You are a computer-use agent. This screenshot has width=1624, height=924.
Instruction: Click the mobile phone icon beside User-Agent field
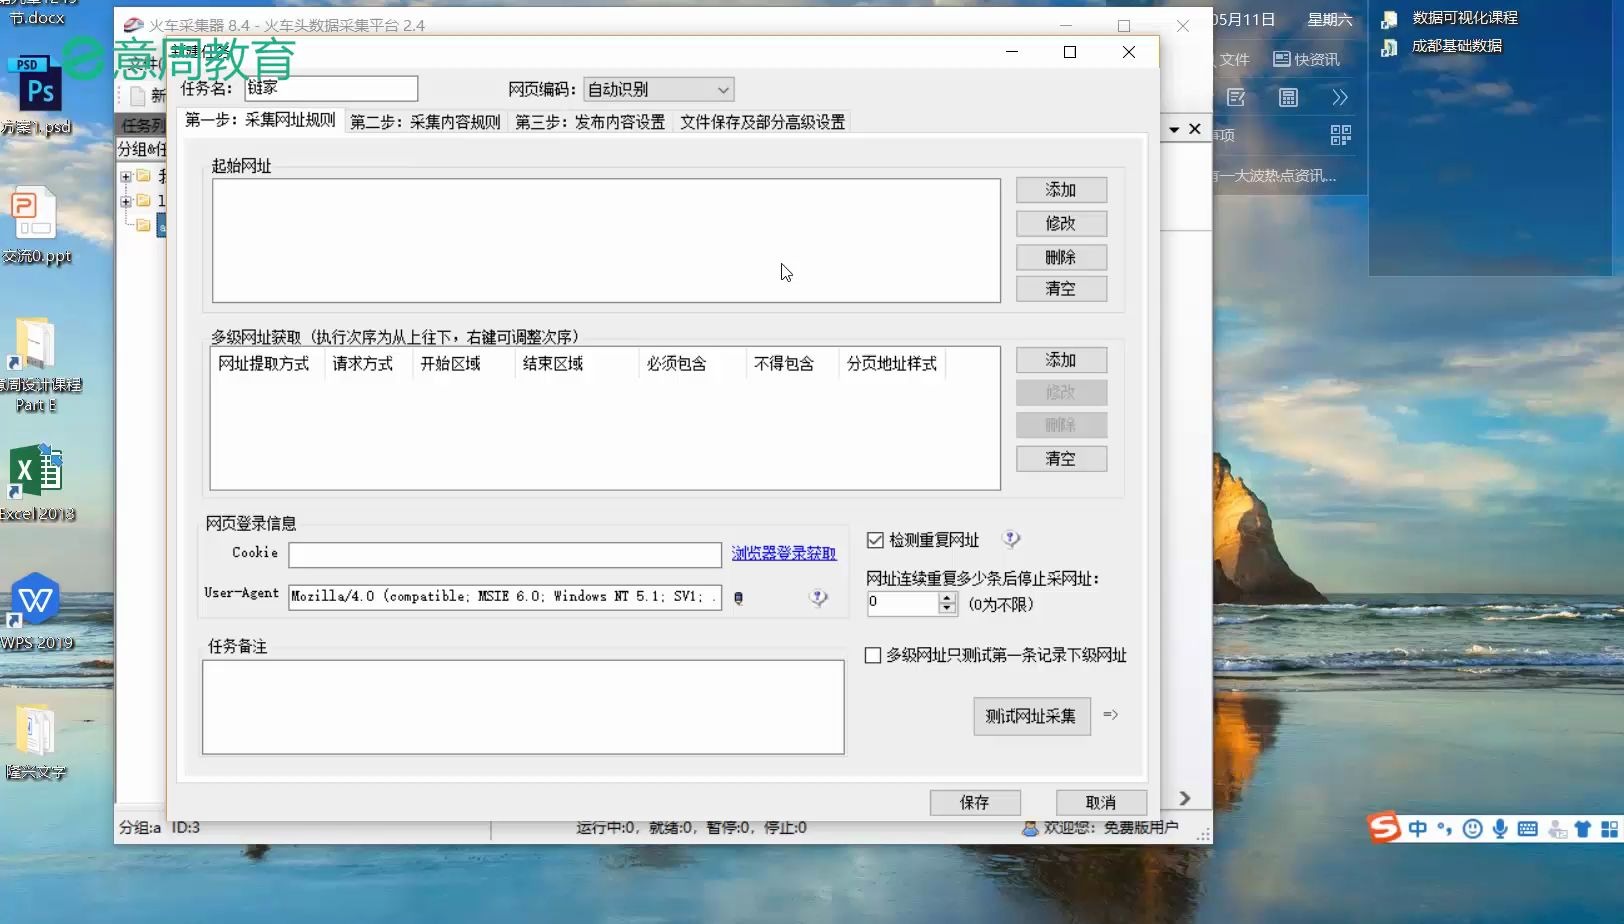(738, 597)
